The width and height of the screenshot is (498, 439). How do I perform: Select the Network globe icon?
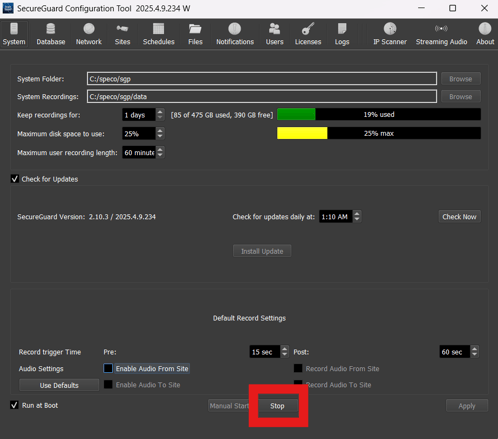[89, 29]
